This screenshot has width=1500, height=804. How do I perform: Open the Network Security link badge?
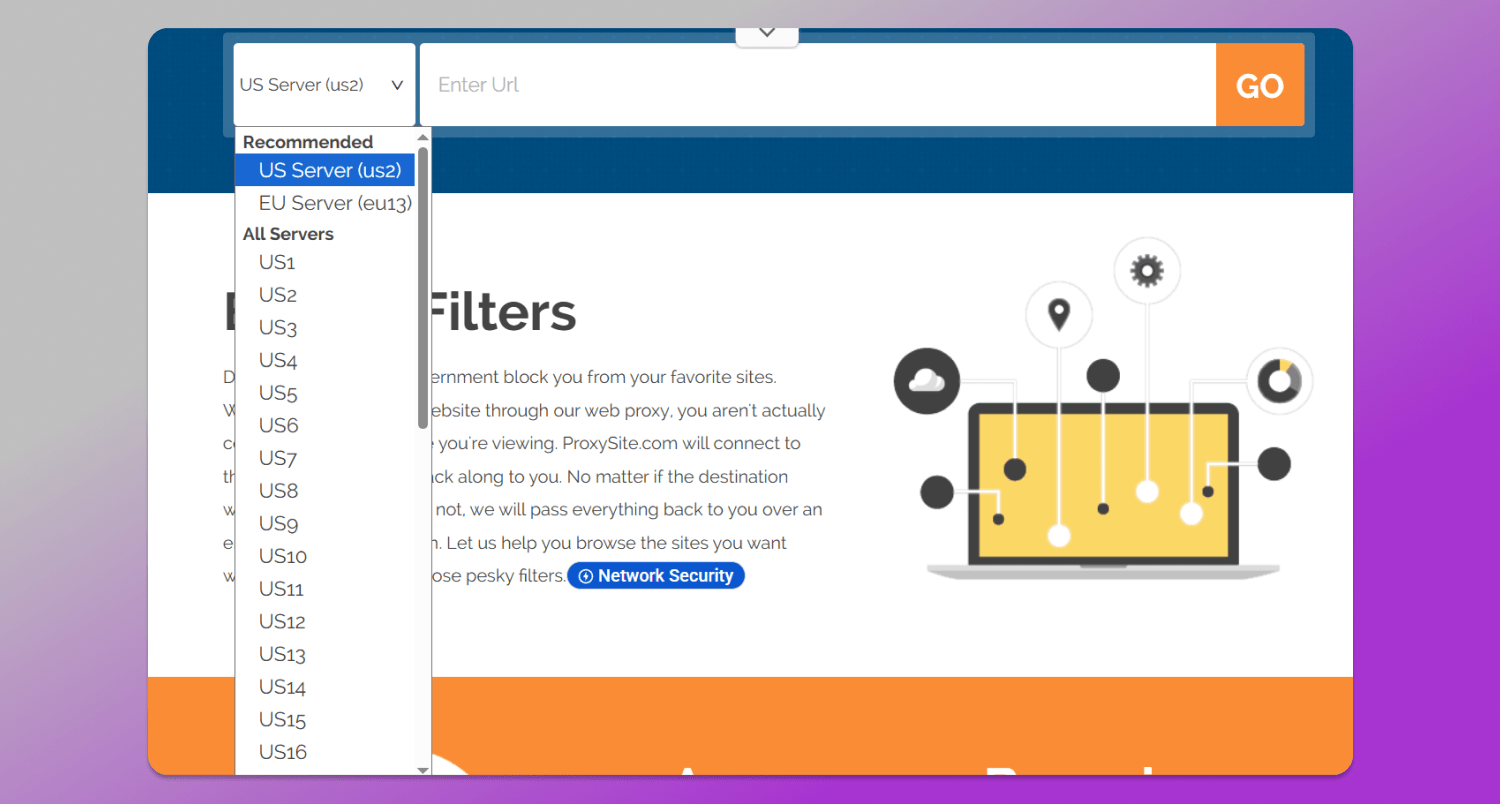coord(656,576)
